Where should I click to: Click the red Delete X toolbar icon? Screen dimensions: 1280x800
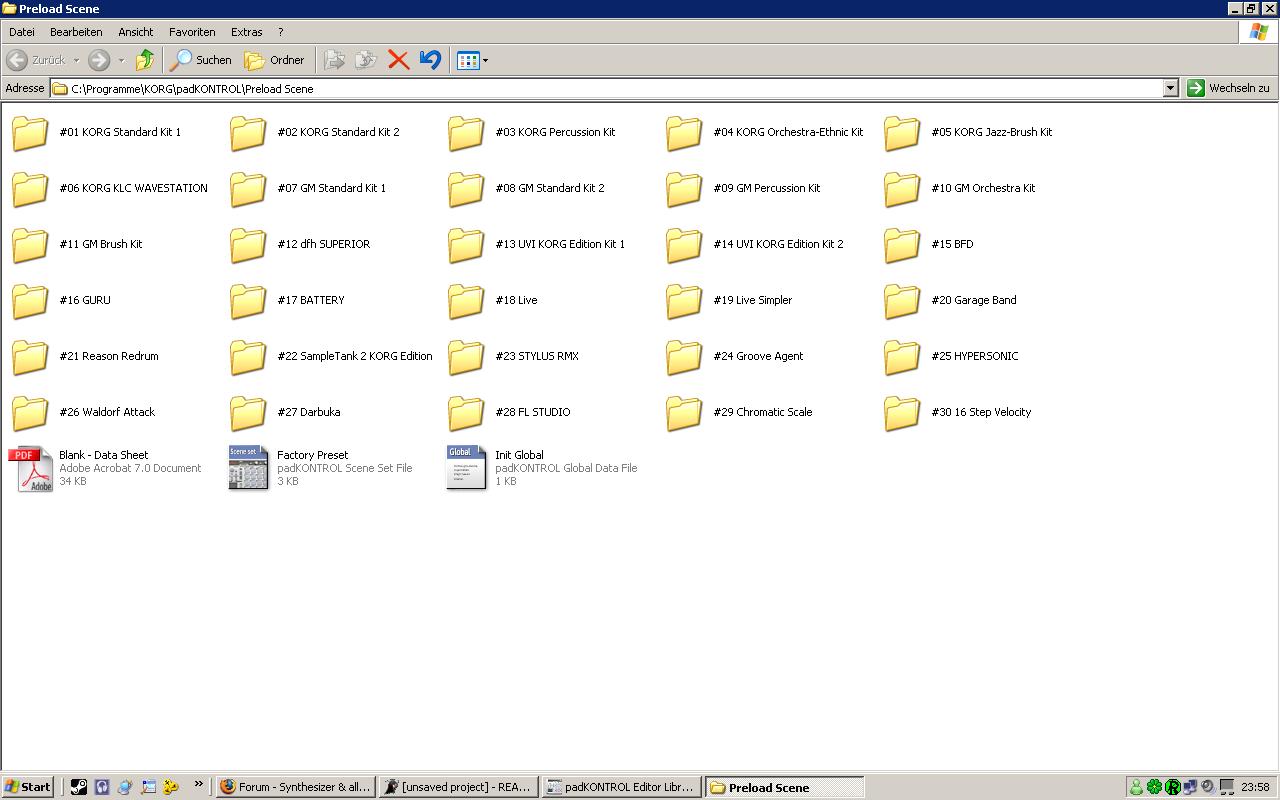(398, 60)
